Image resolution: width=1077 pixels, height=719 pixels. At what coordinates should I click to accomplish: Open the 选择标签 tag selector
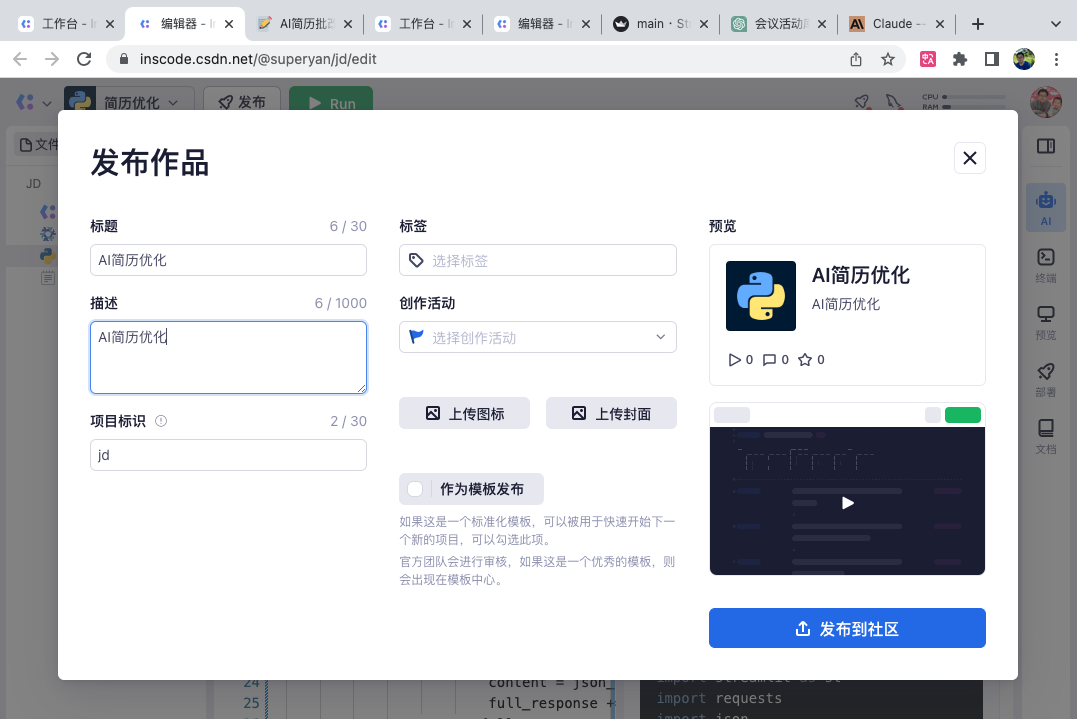coord(538,260)
